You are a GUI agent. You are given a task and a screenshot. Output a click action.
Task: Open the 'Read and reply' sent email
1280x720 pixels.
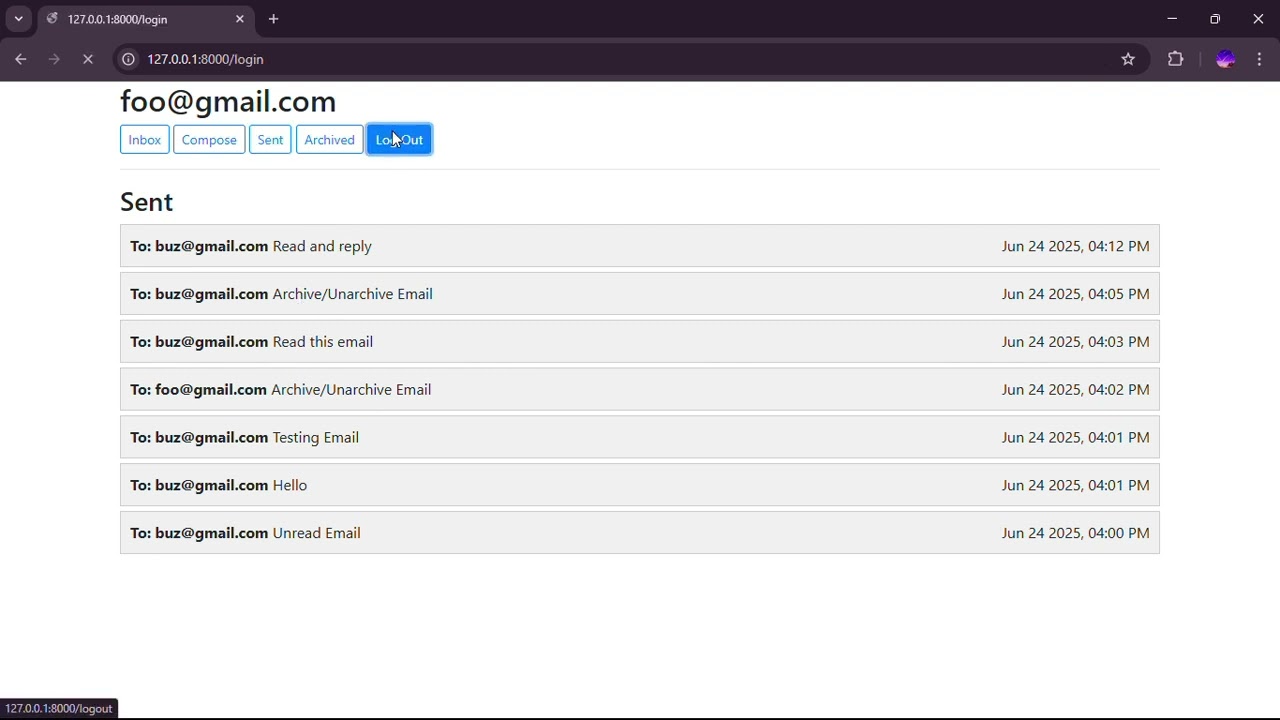coord(640,246)
